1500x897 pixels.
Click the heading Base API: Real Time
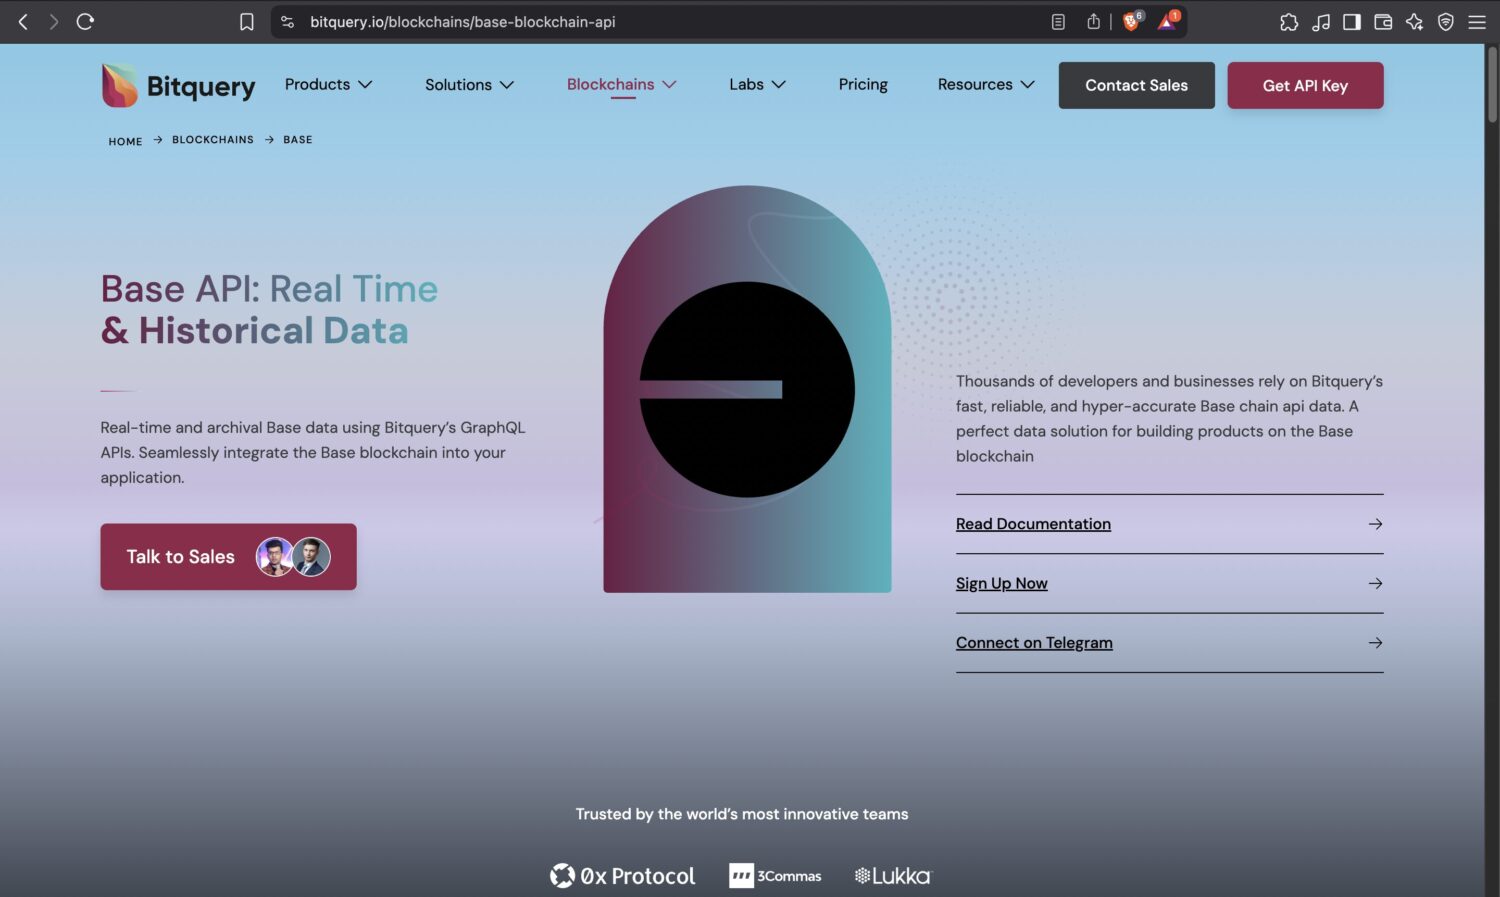pos(269,289)
